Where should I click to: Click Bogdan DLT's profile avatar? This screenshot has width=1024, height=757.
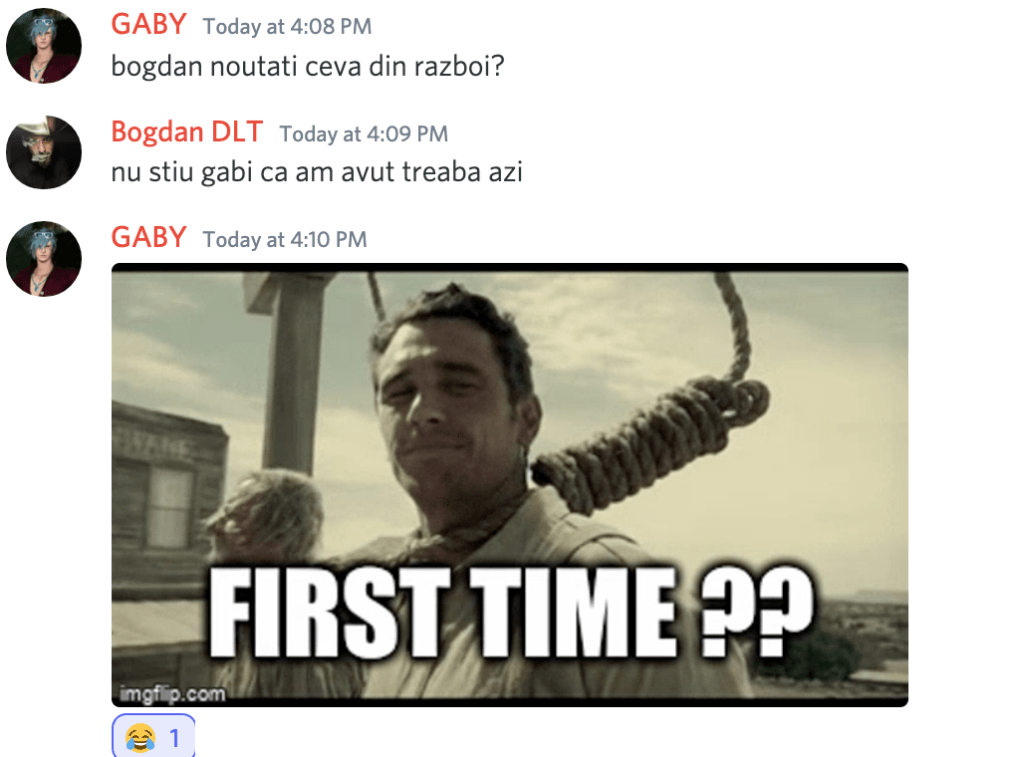44,152
